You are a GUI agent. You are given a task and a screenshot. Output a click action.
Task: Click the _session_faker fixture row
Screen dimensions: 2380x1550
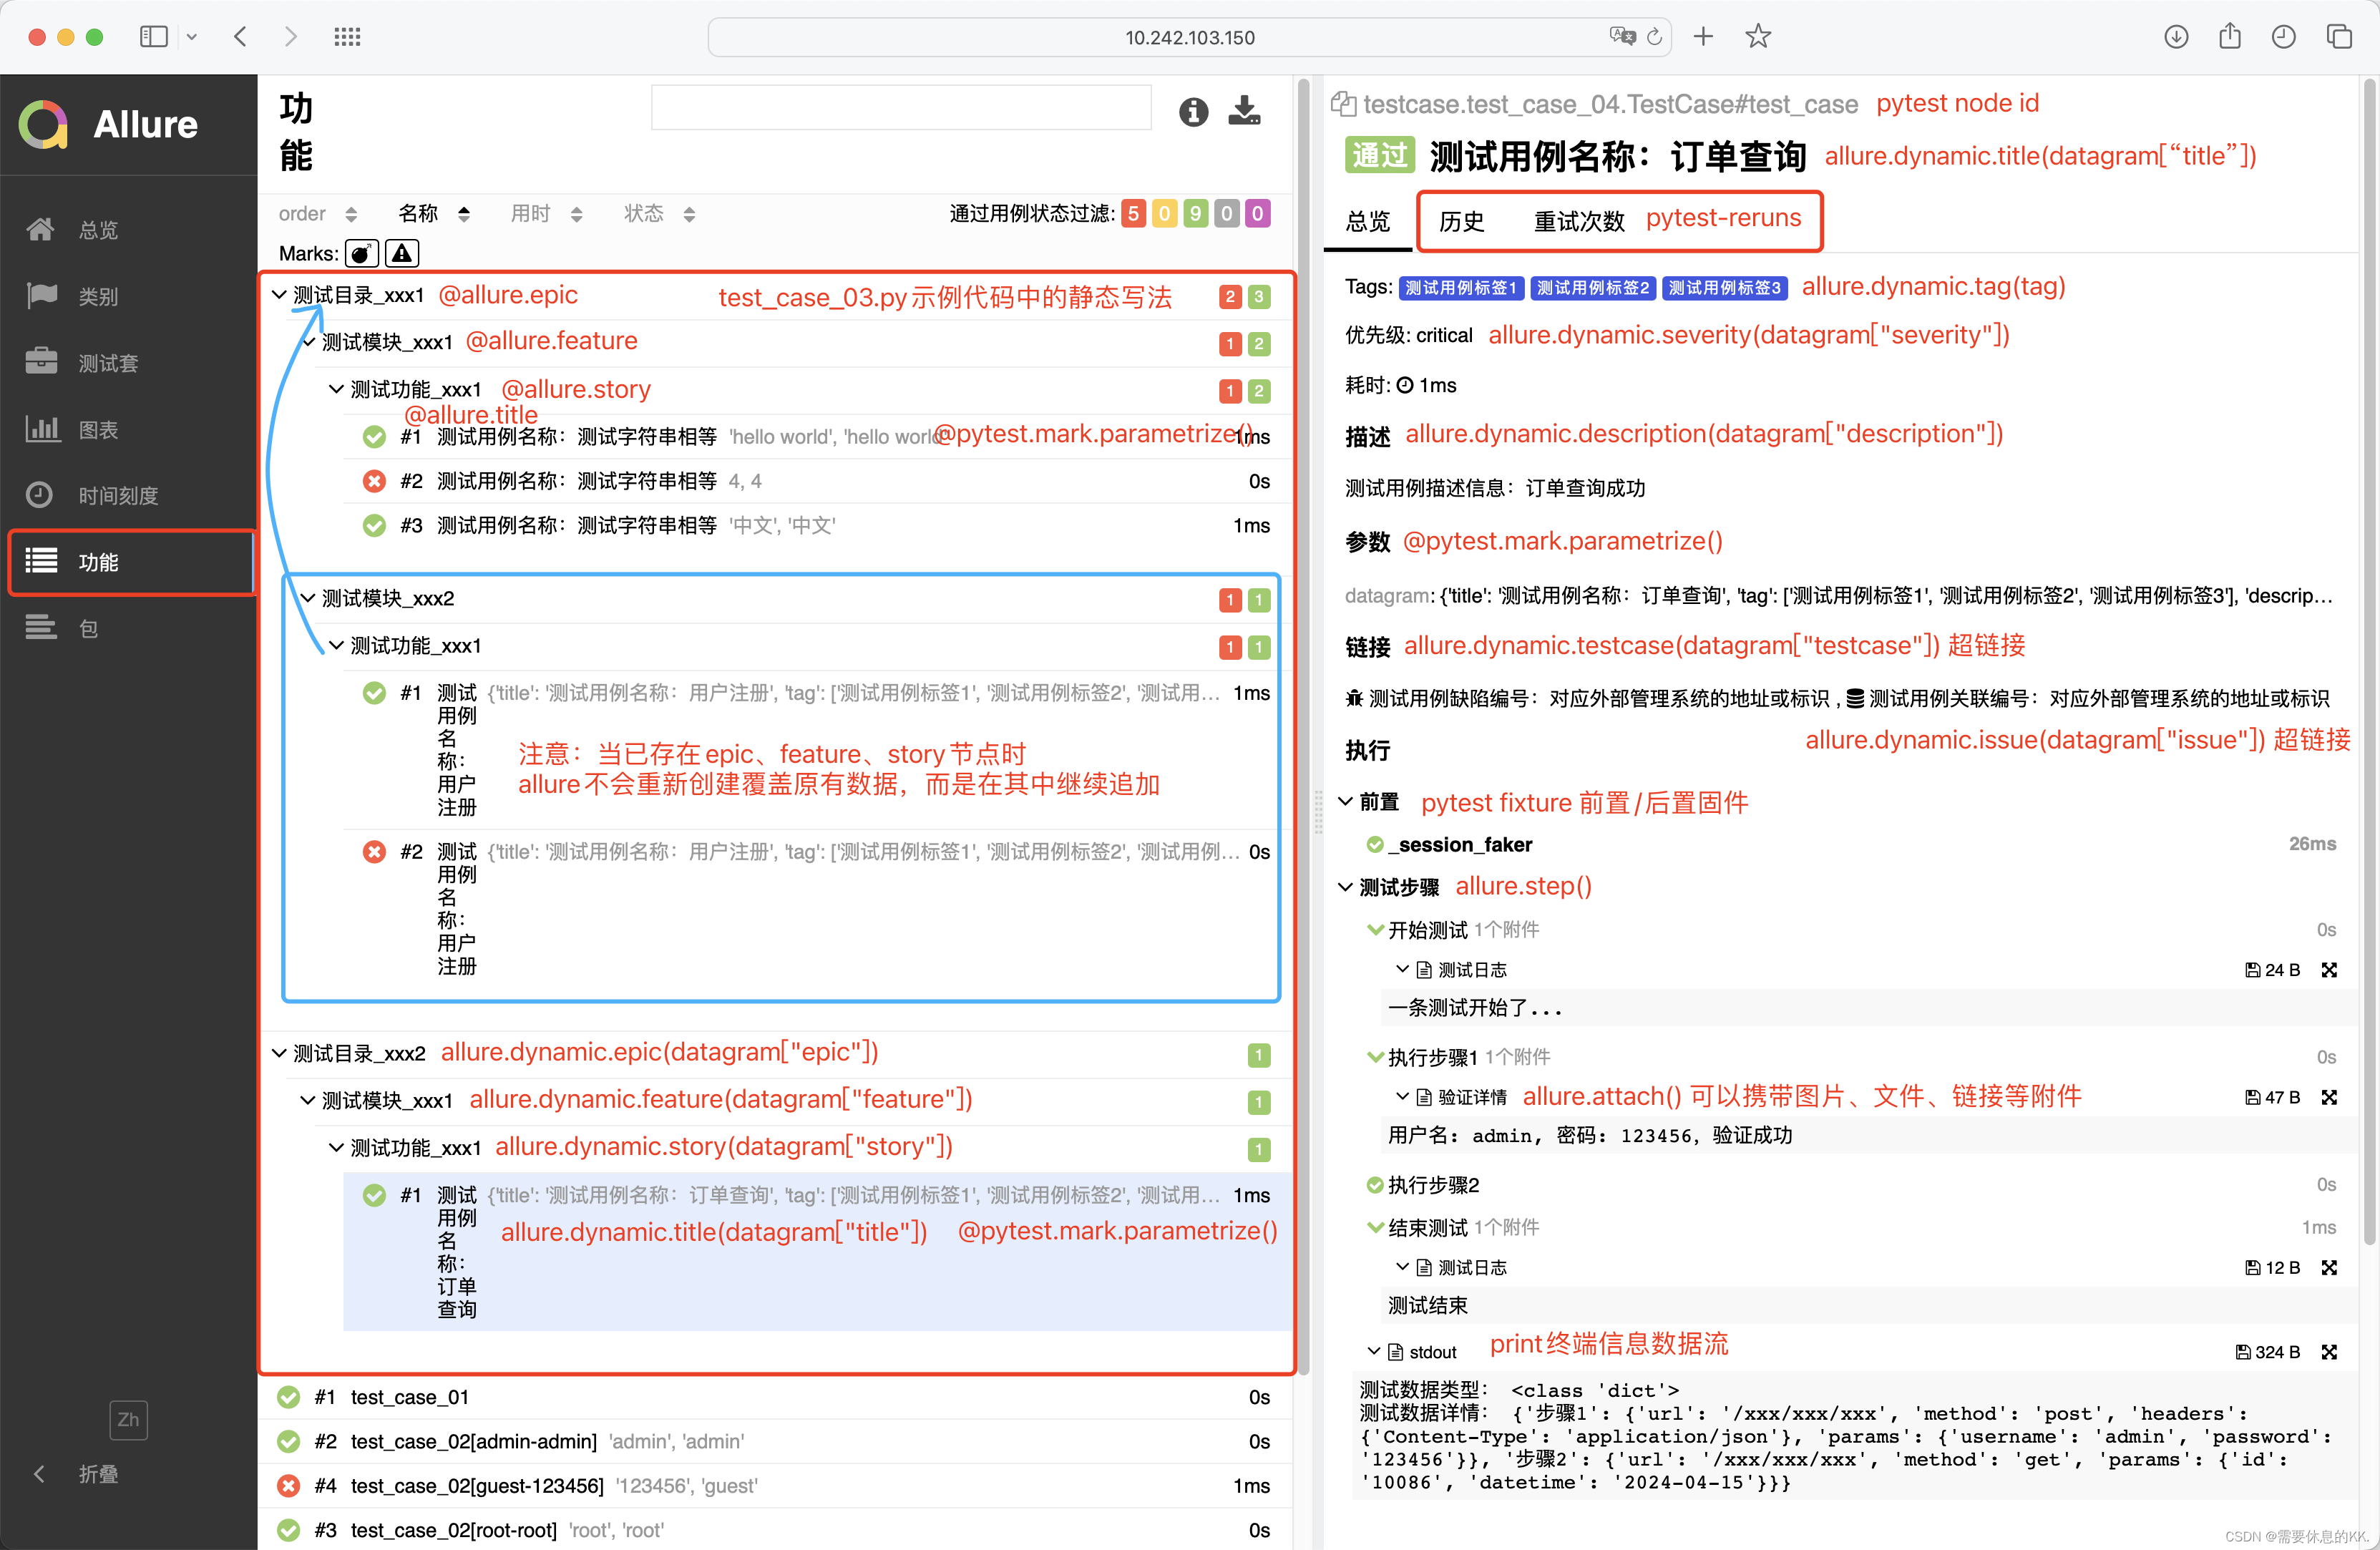[x=1850, y=844]
